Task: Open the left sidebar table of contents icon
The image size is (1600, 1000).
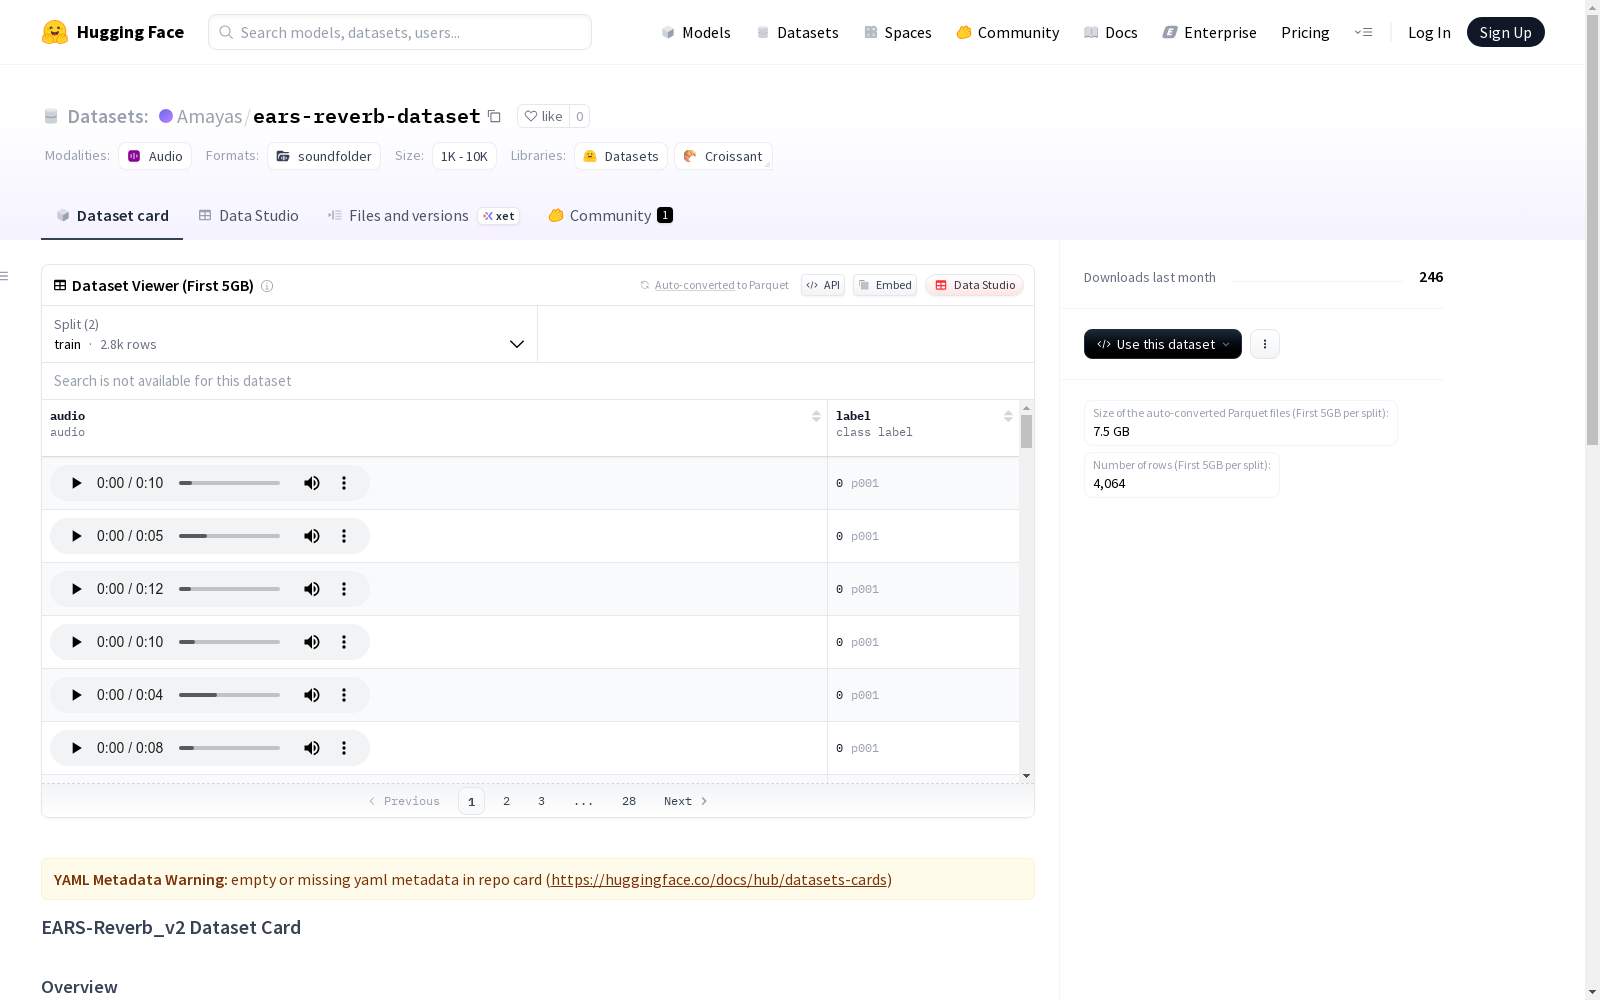Action: click(x=5, y=276)
